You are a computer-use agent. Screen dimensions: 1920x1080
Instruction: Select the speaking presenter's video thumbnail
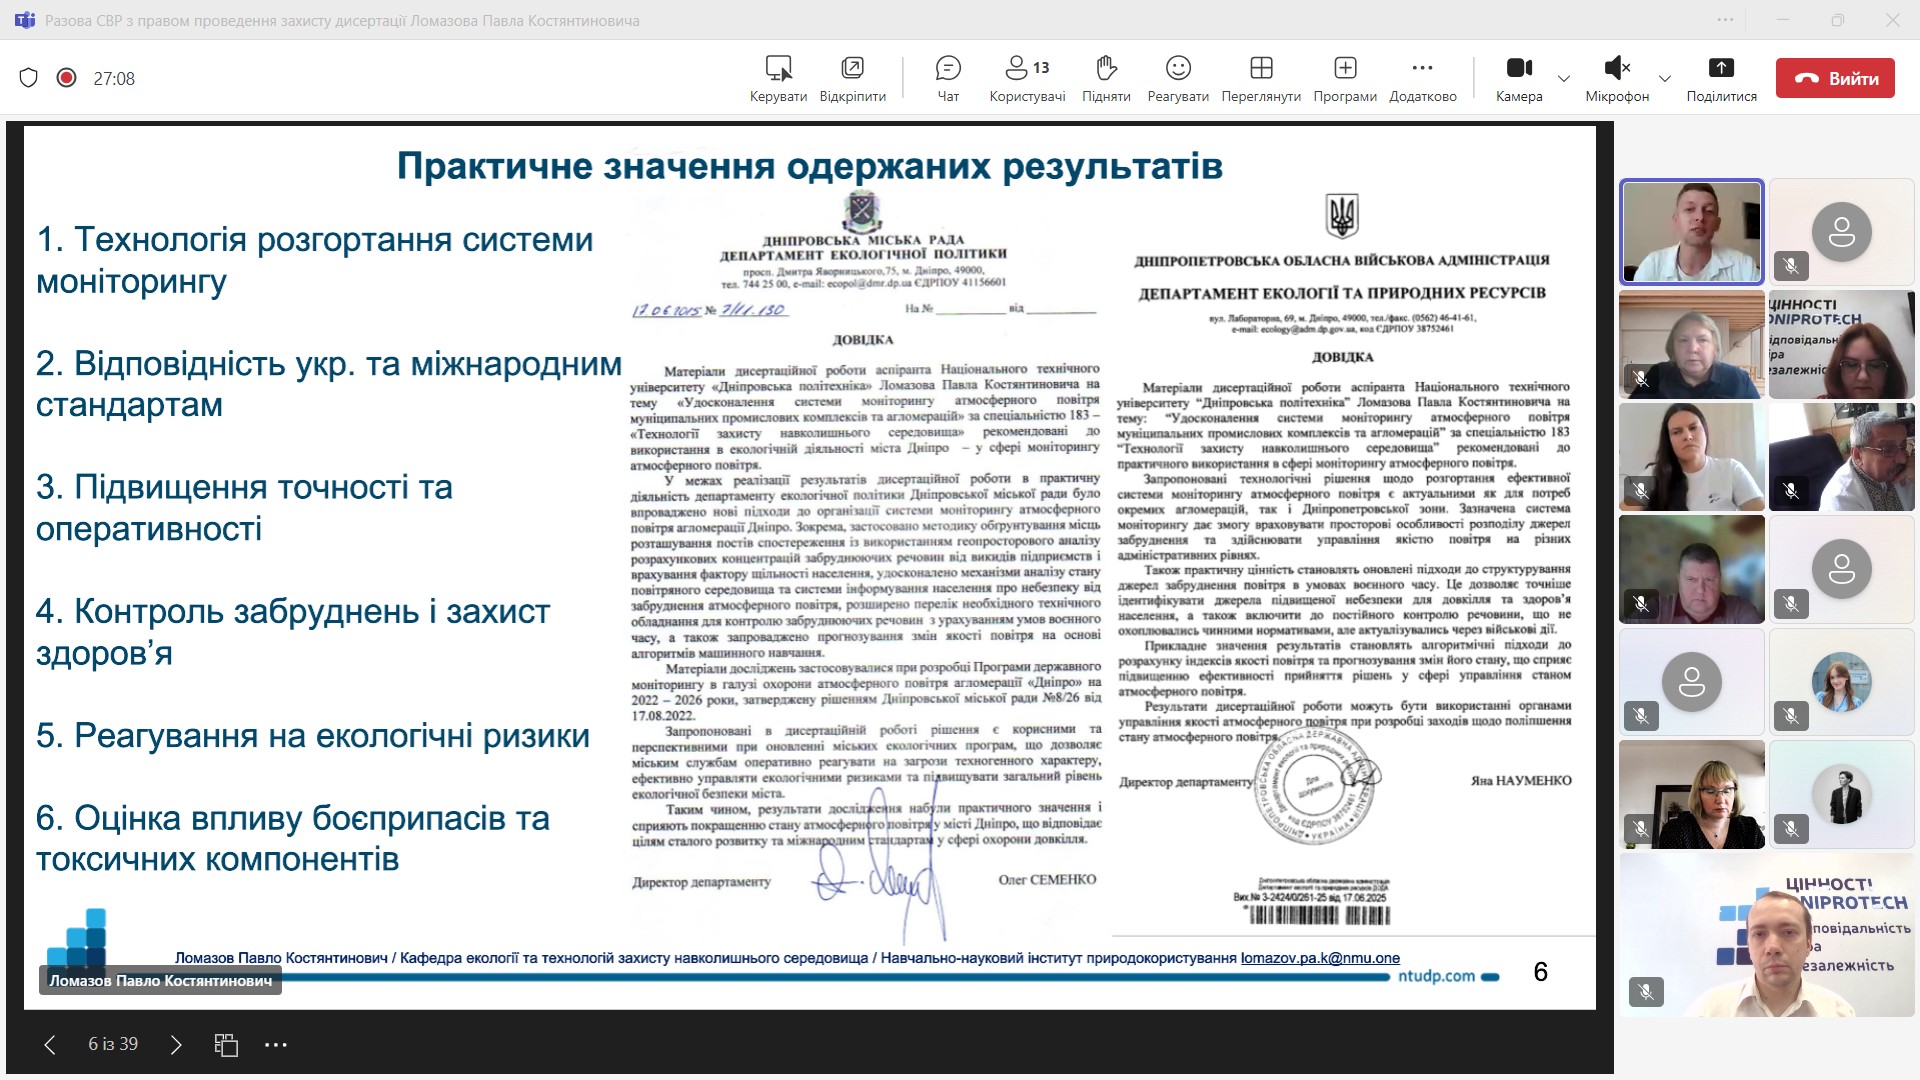(1691, 232)
